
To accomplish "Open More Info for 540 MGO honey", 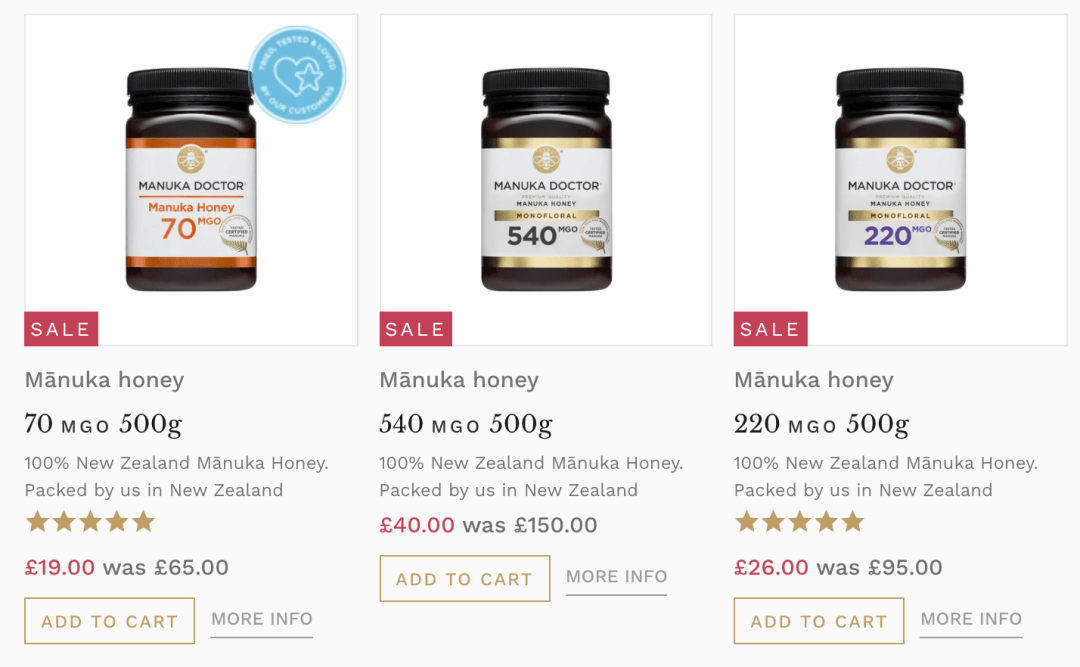I will [x=616, y=577].
